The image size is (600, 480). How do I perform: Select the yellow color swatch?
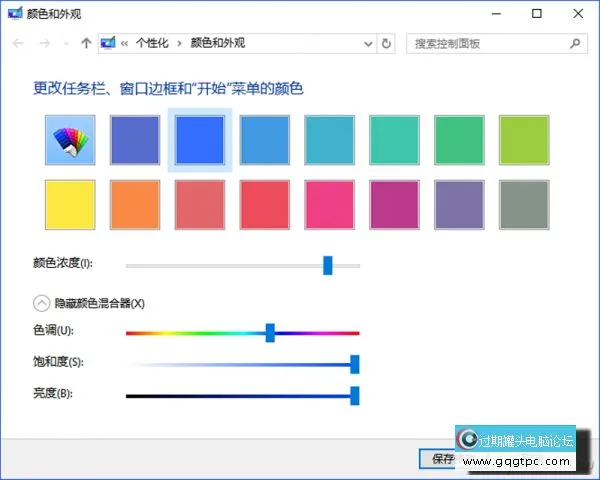click(x=70, y=205)
